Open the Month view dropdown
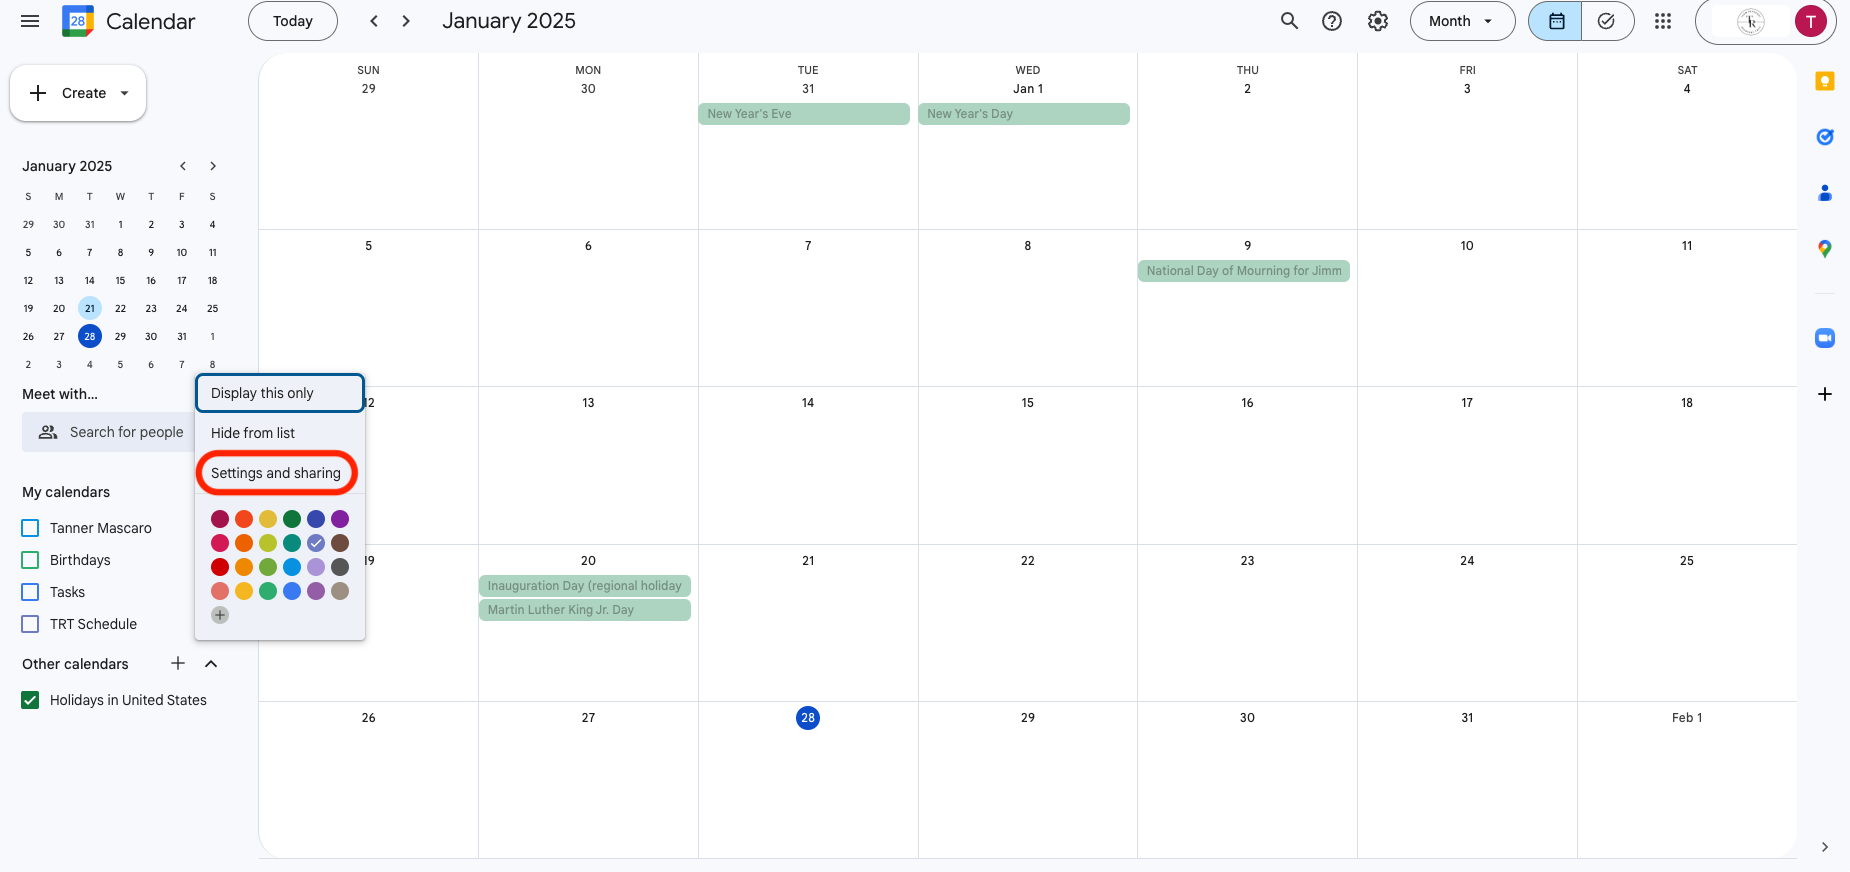 [x=1462, y=21]
